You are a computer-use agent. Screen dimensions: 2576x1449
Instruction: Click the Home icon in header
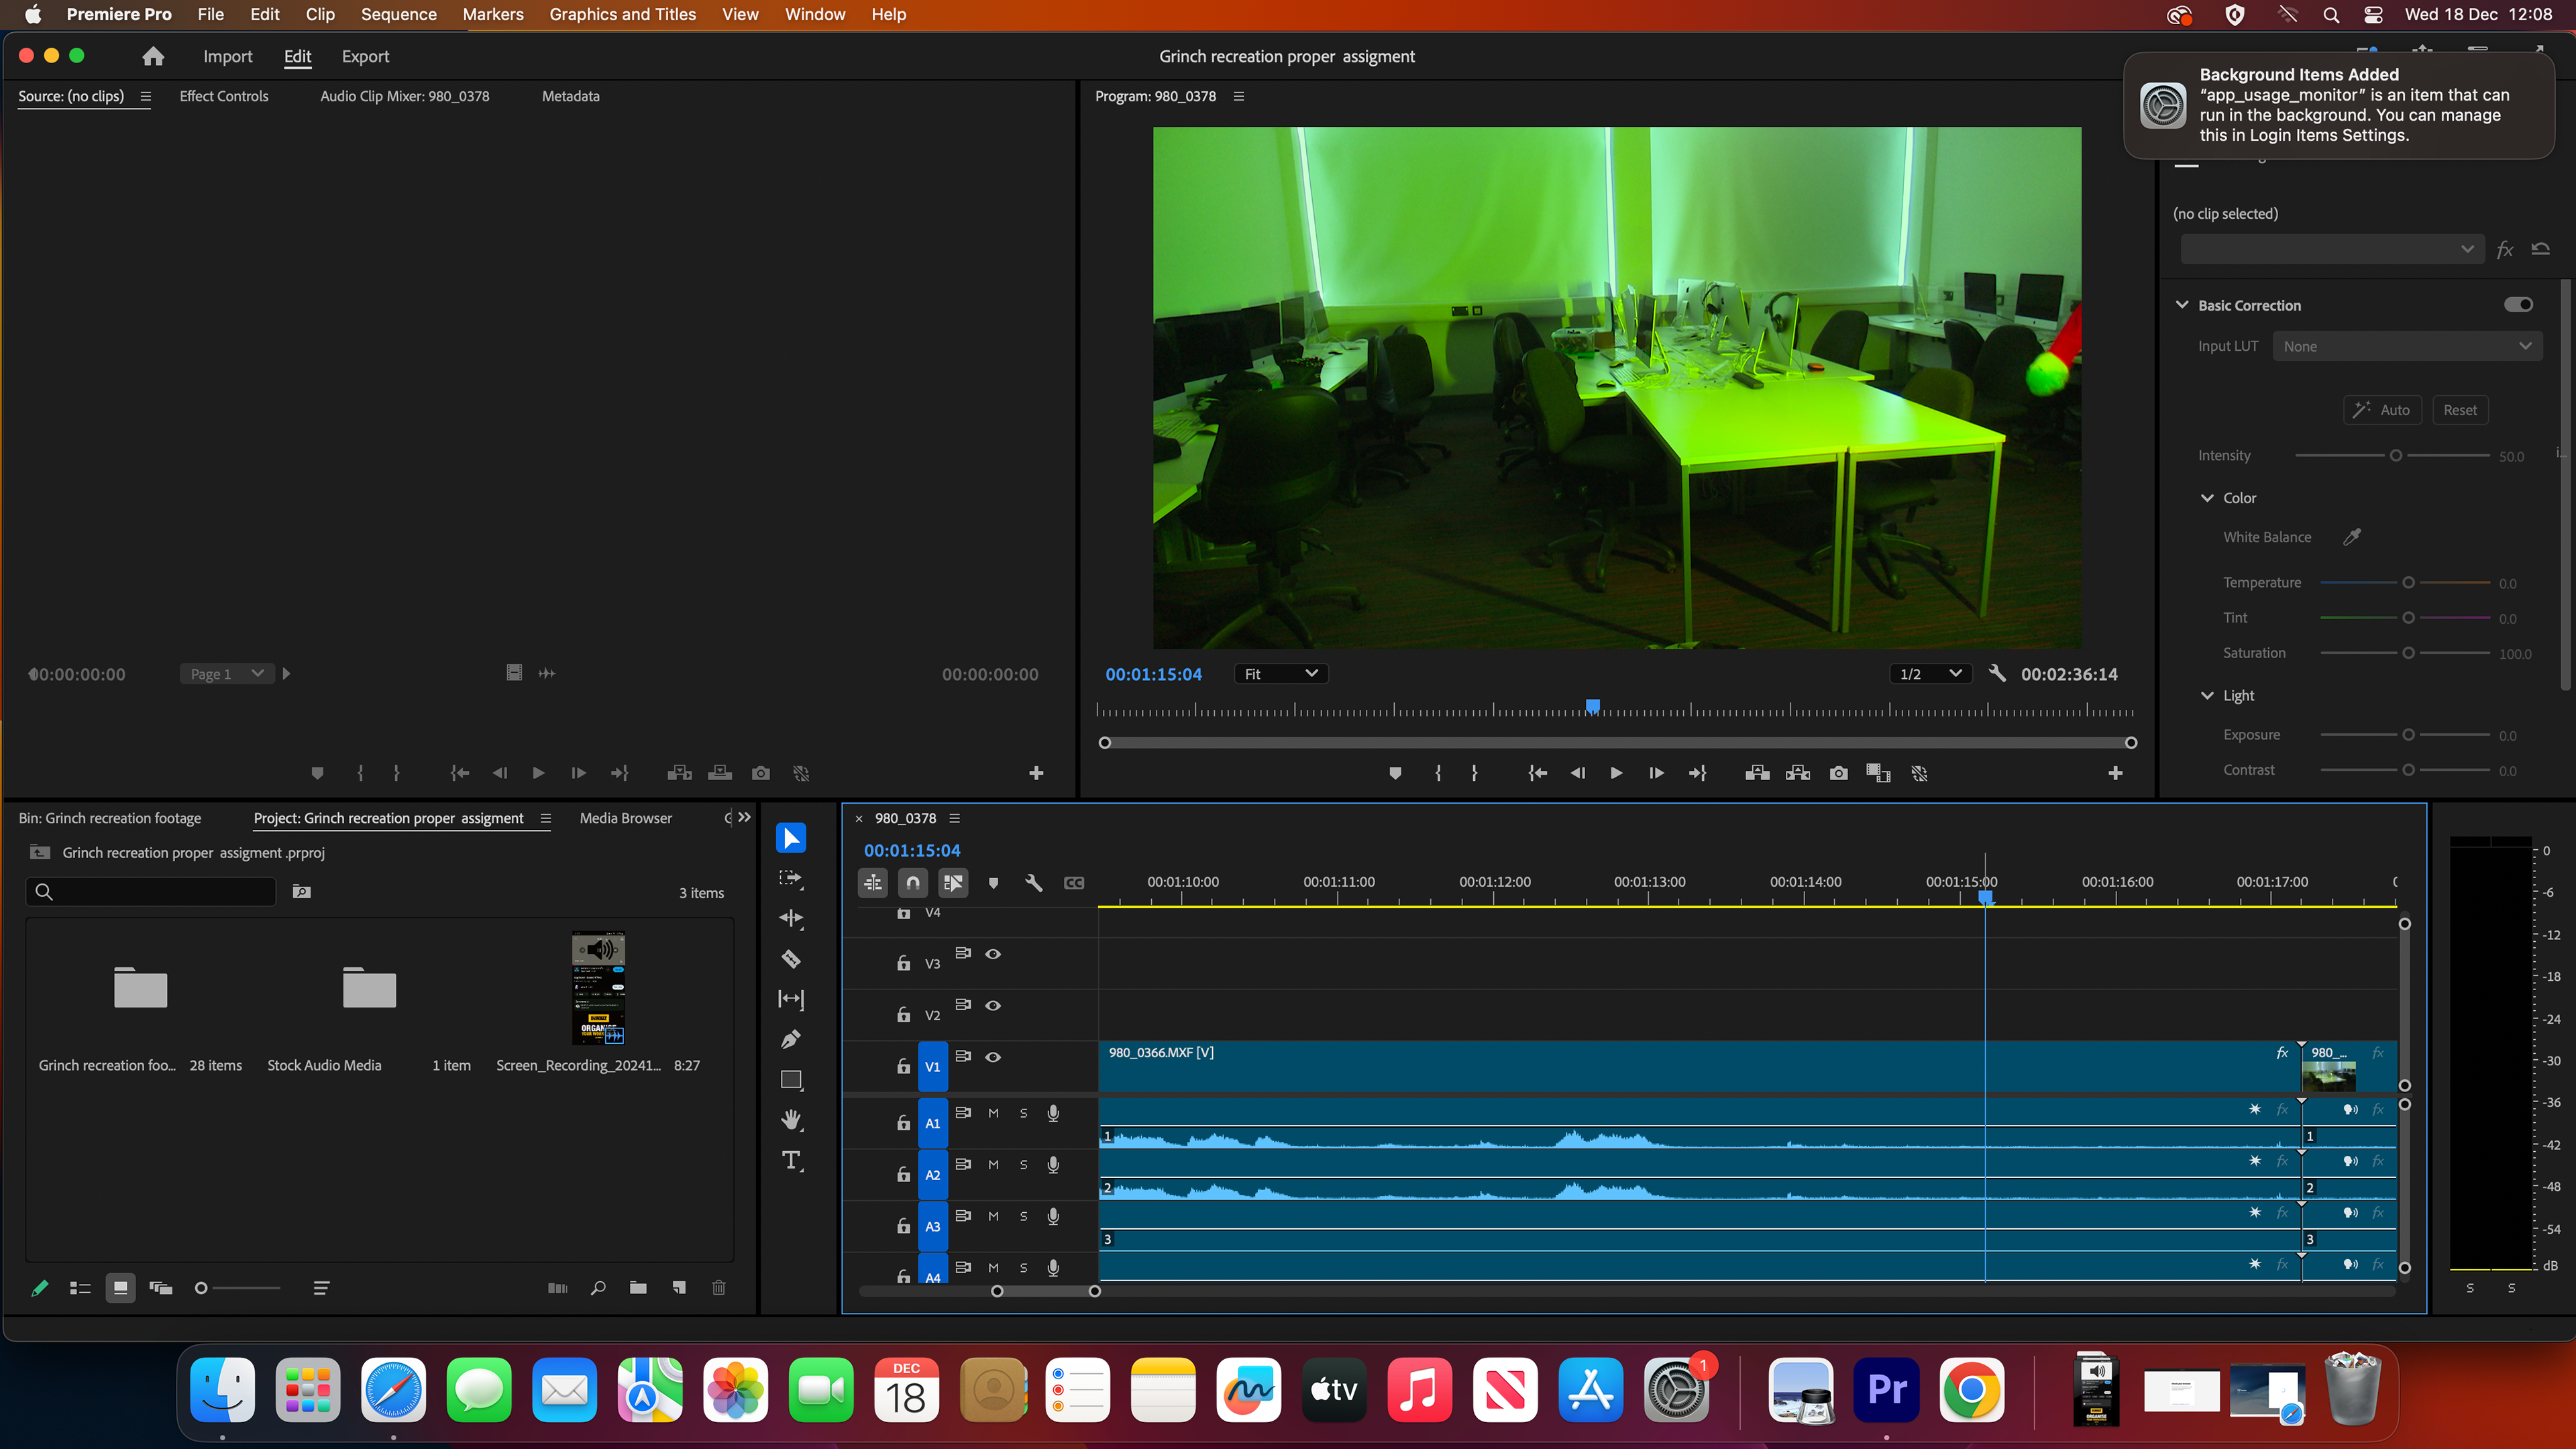[x=153, y=57]
